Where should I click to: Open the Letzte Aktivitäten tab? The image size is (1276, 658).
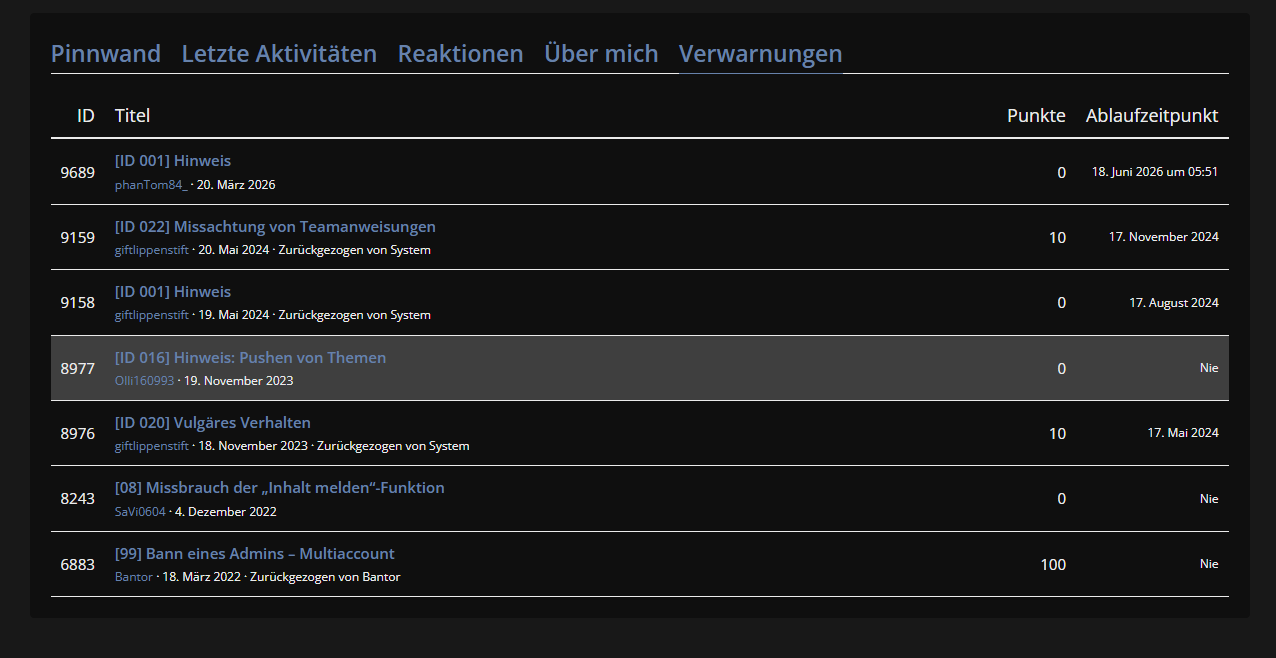point(279,53)
